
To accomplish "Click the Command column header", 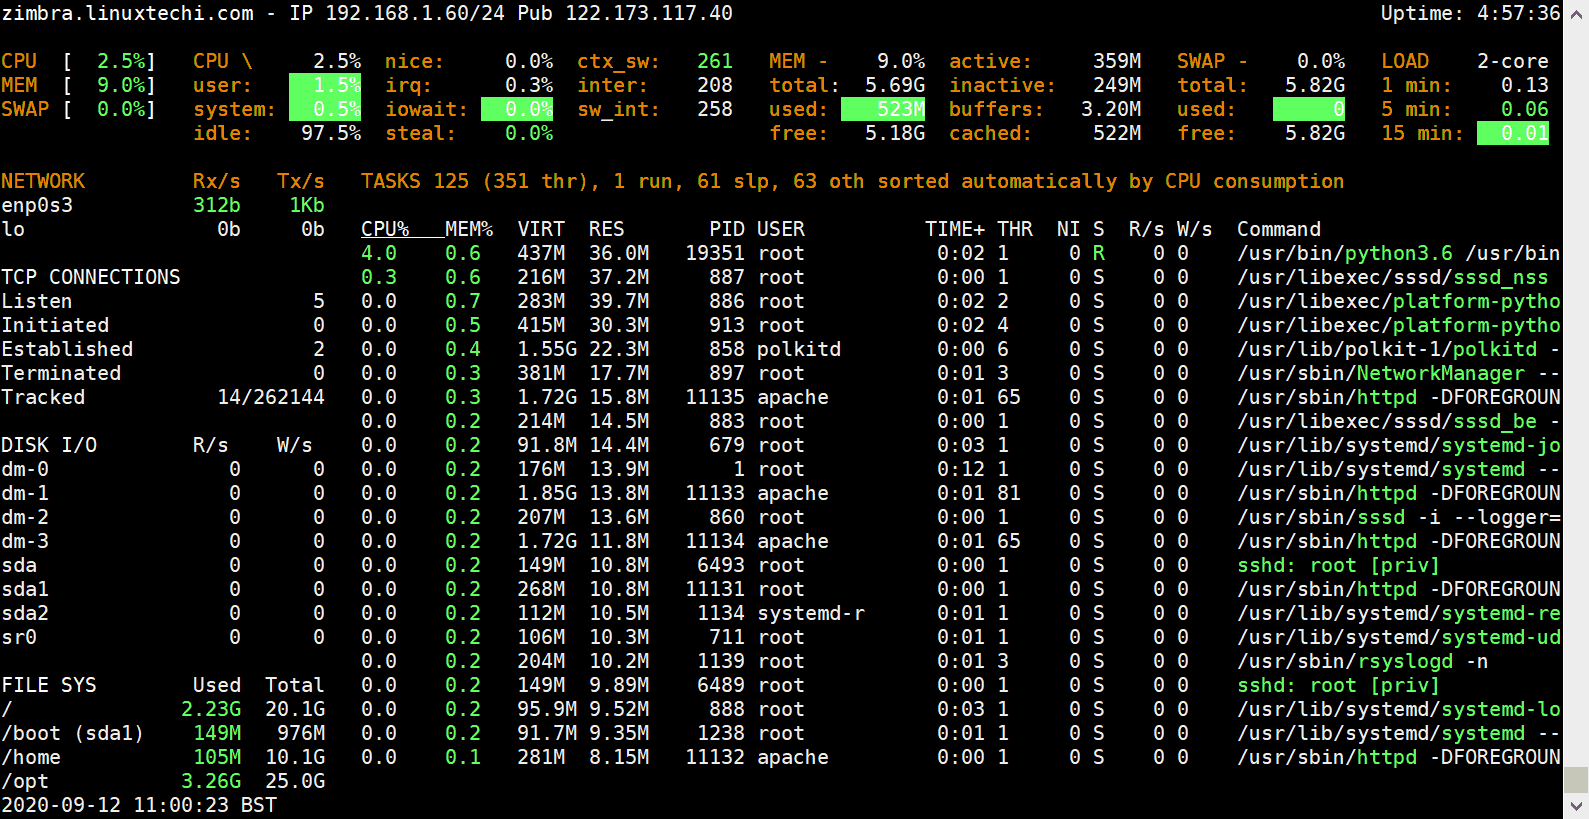I will [1279, 229].
